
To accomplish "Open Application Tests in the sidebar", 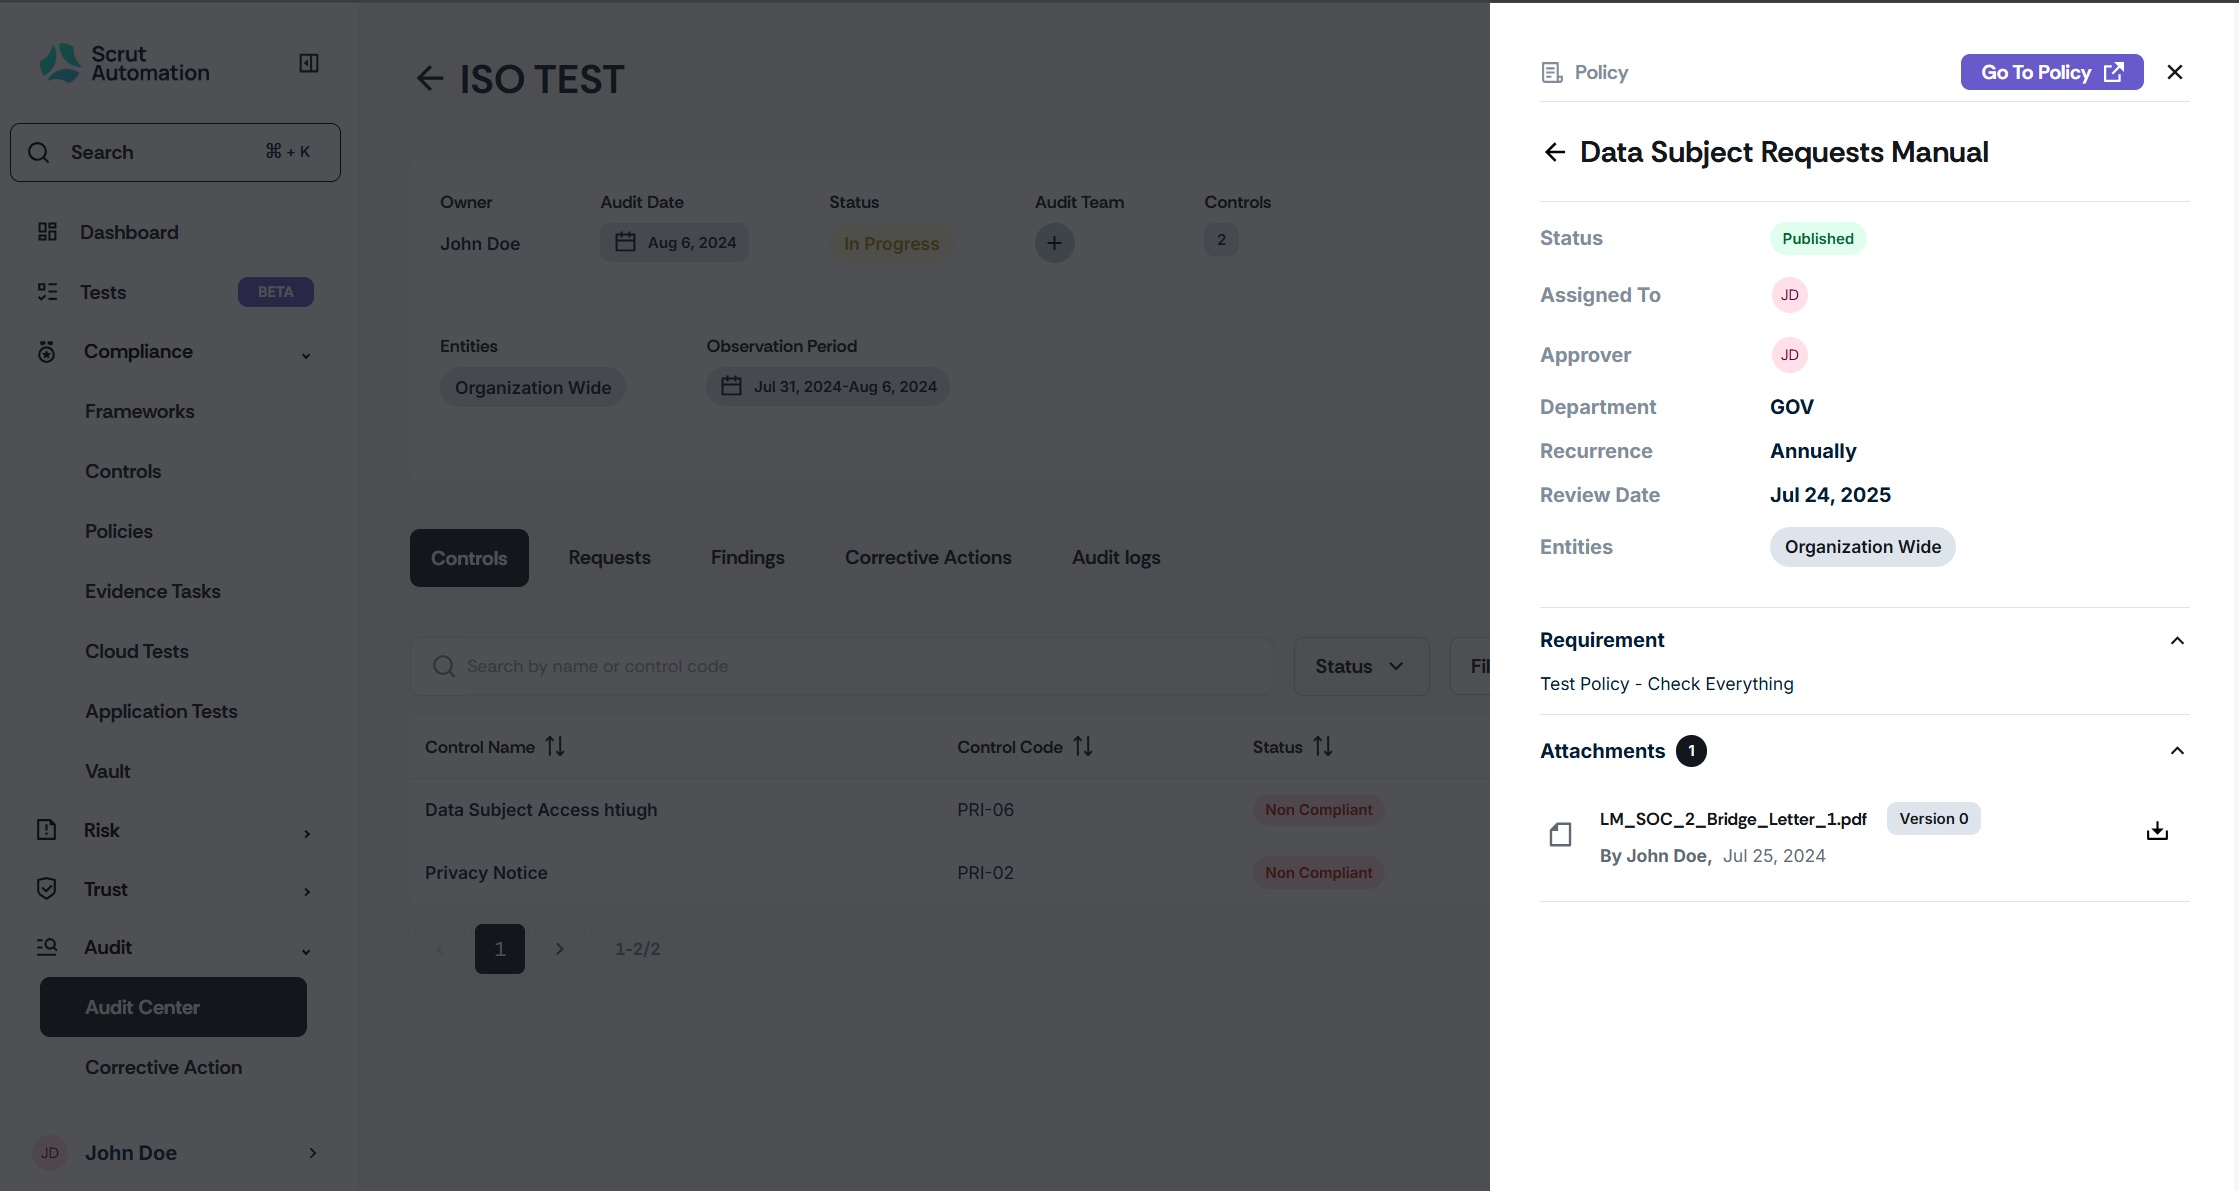I will click(161, 711).
